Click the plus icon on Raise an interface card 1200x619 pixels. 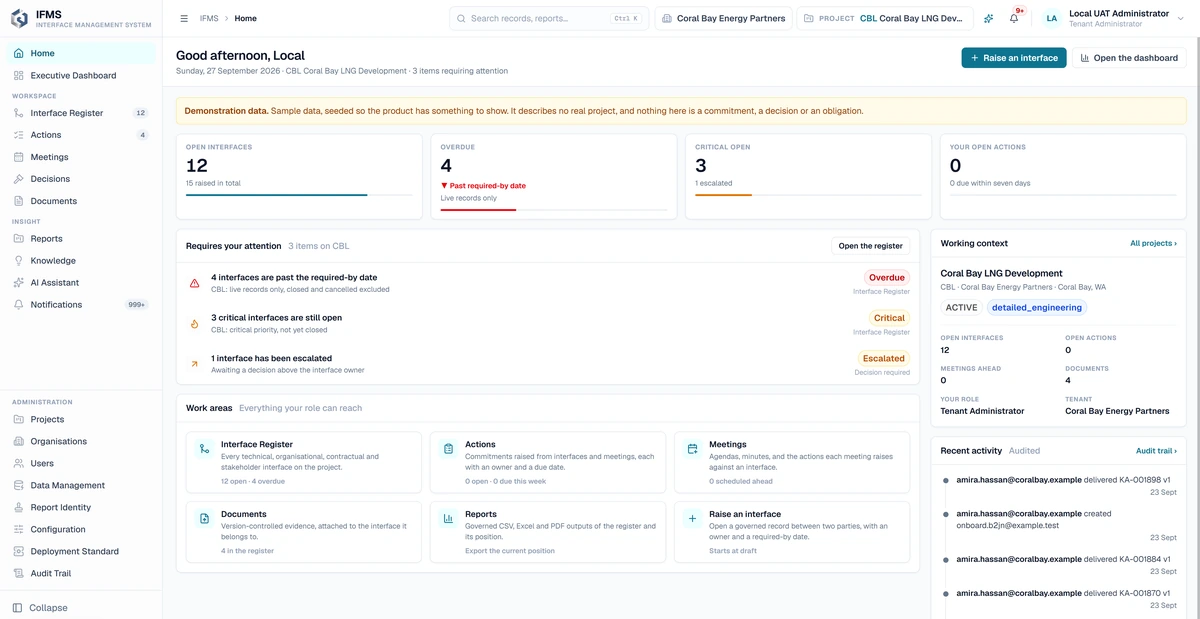coord(692,519)
